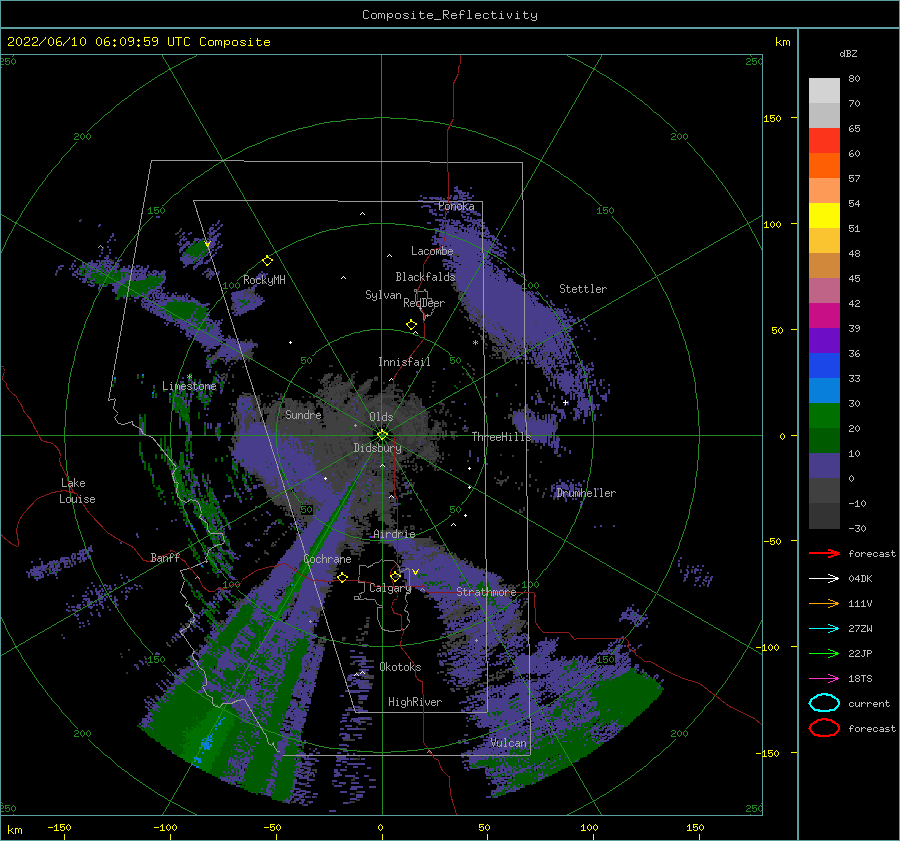Click the RedDeer city label
This screenshot has height=841, width=900.
tap(424, 303)
